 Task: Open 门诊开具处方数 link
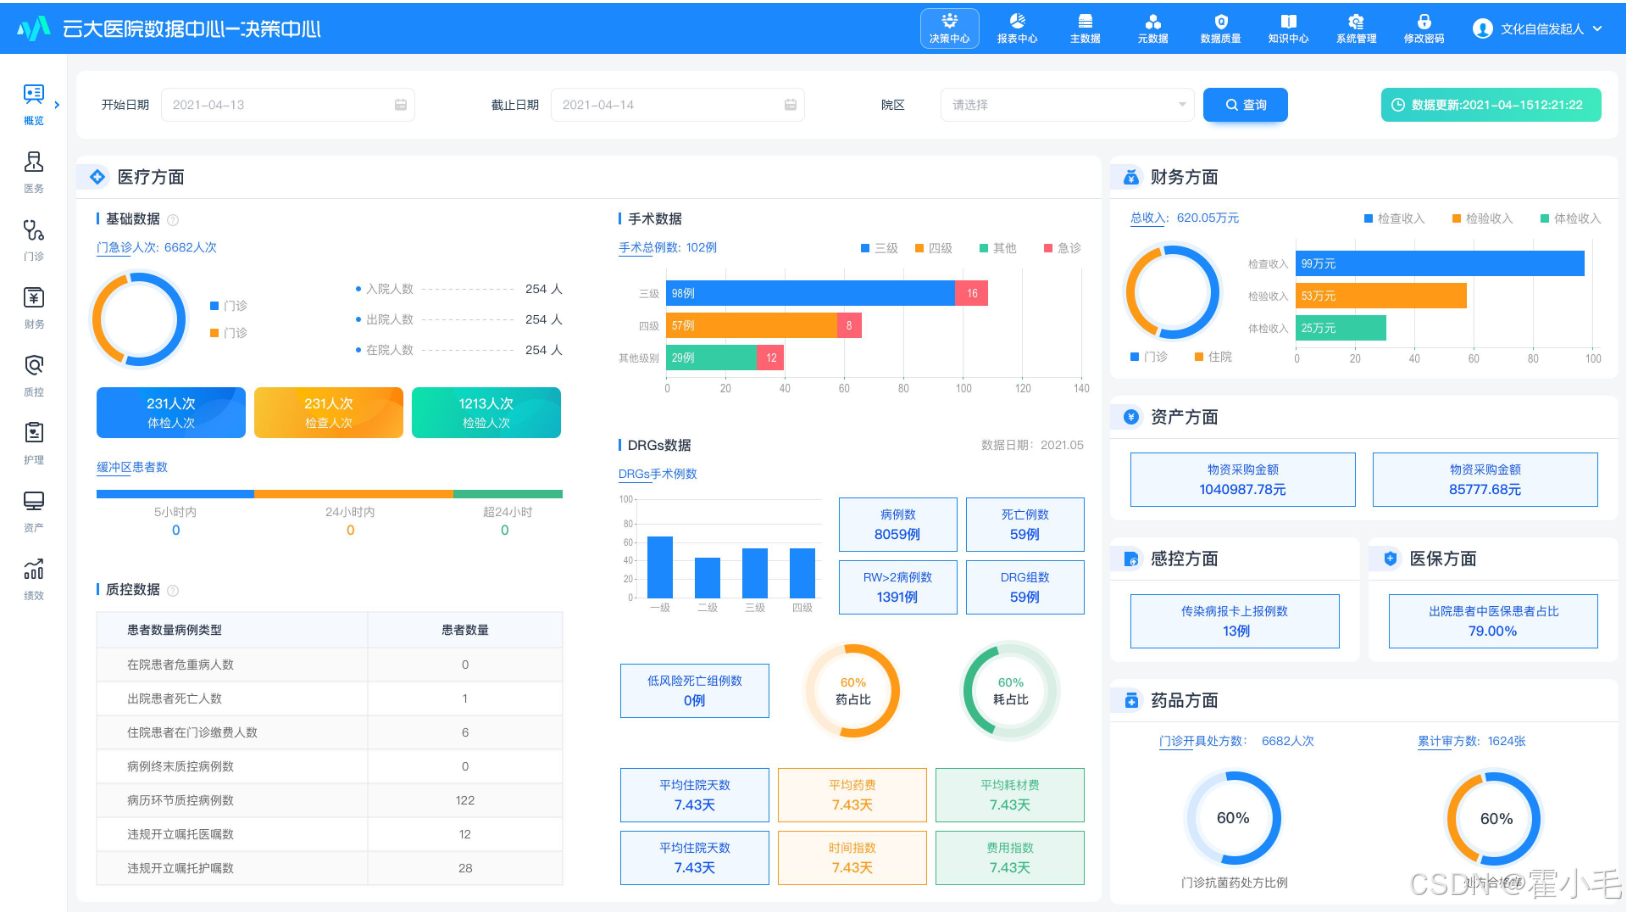[1236, 741]
